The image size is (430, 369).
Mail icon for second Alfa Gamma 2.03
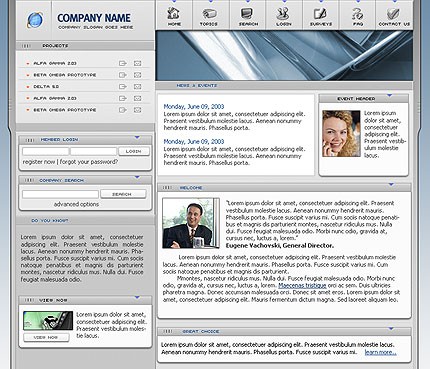click(137, 98)
